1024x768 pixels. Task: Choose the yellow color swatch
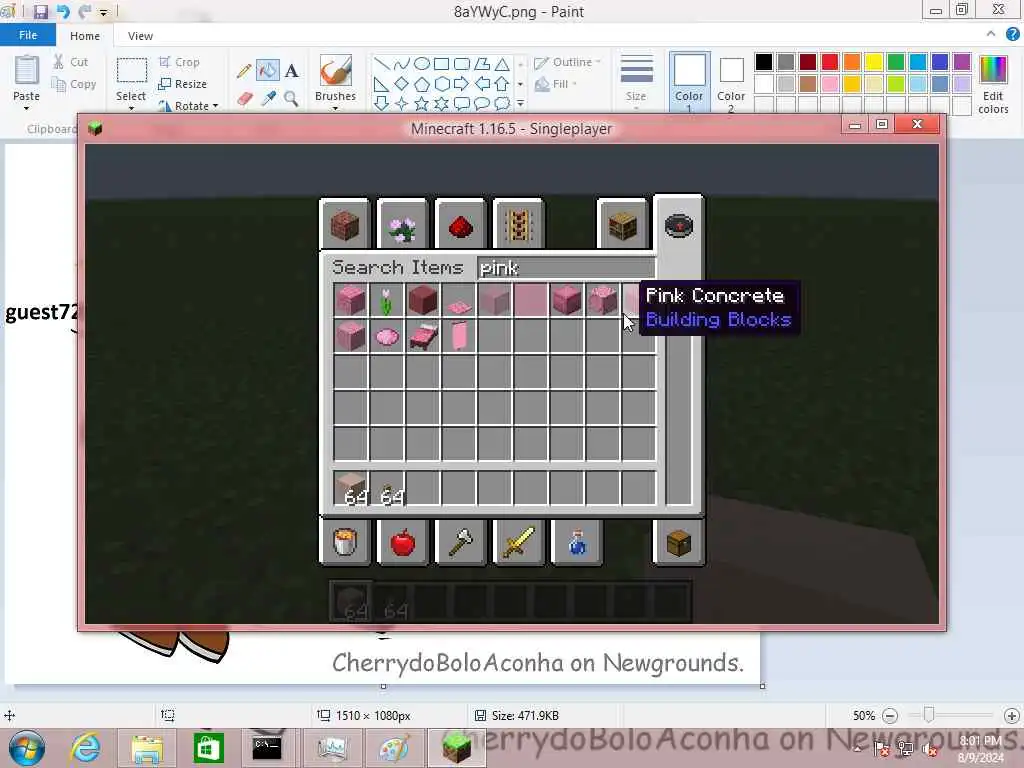874,61
